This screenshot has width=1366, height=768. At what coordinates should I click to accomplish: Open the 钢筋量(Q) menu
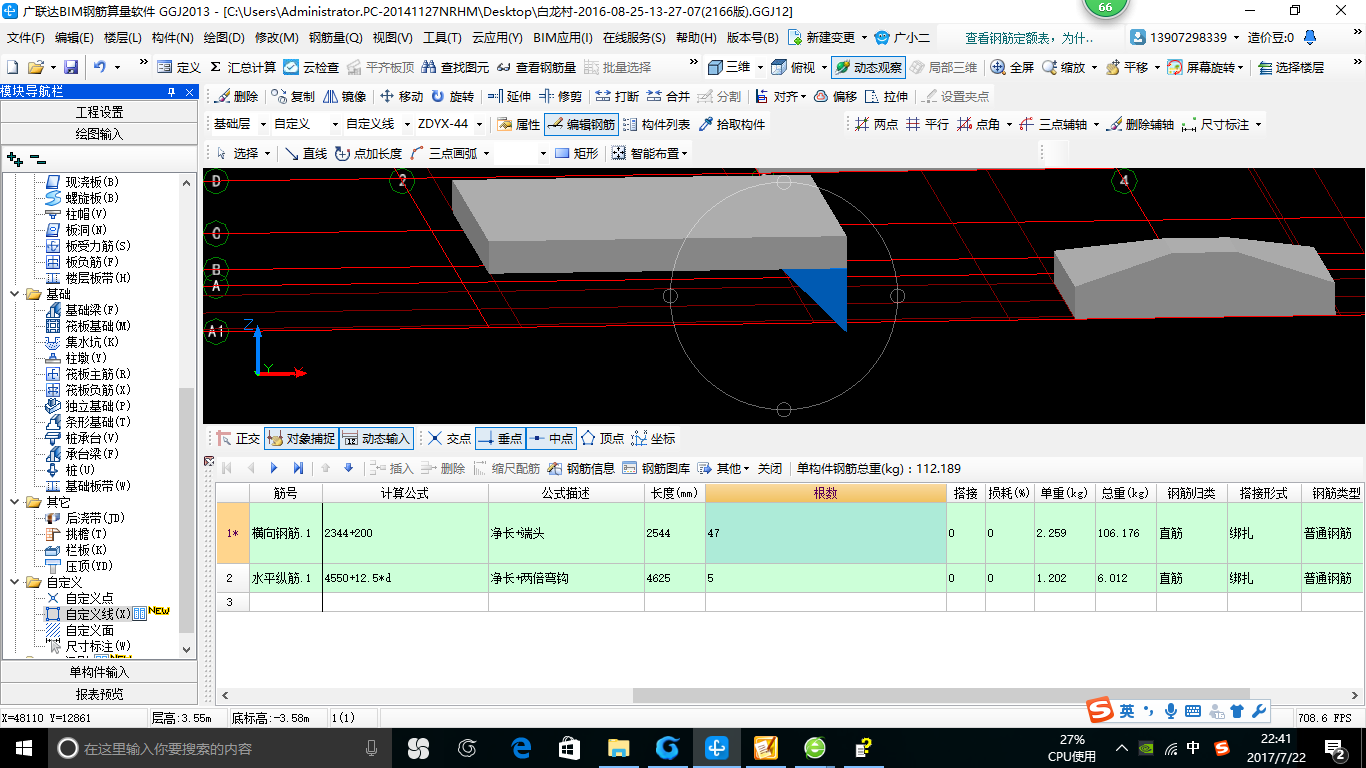(x=335, y=38)
